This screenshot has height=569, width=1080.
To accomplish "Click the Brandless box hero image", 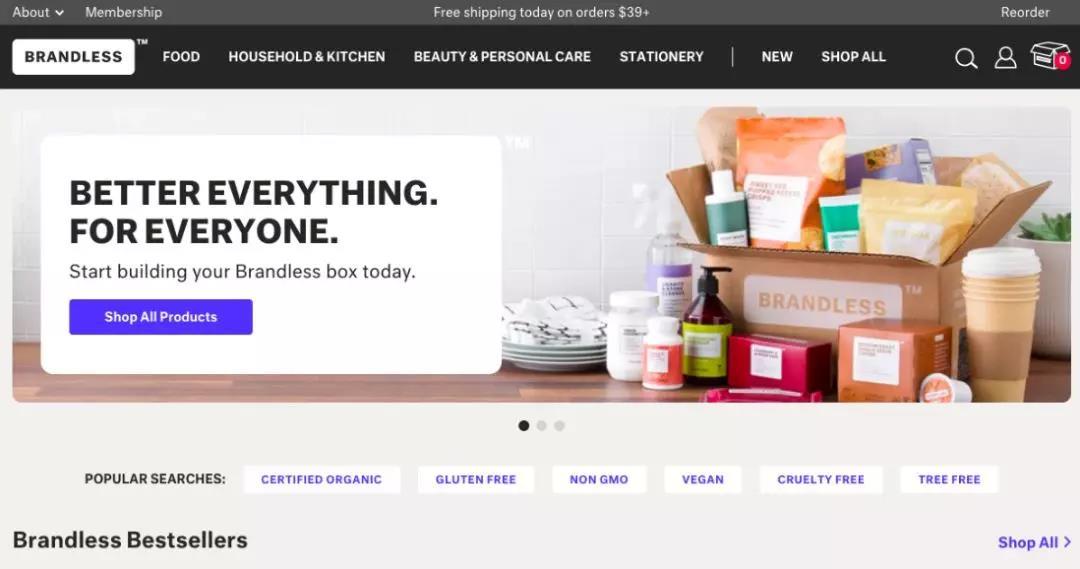I will [x=785, y=255].
